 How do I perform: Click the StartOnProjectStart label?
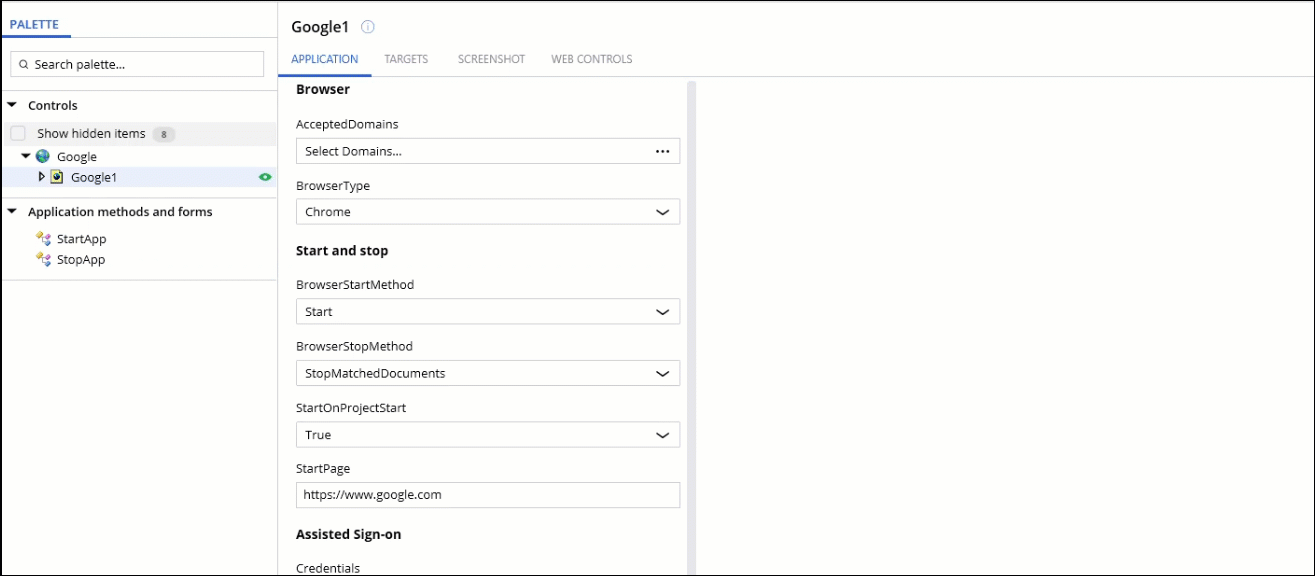click(x=351, y=408)
